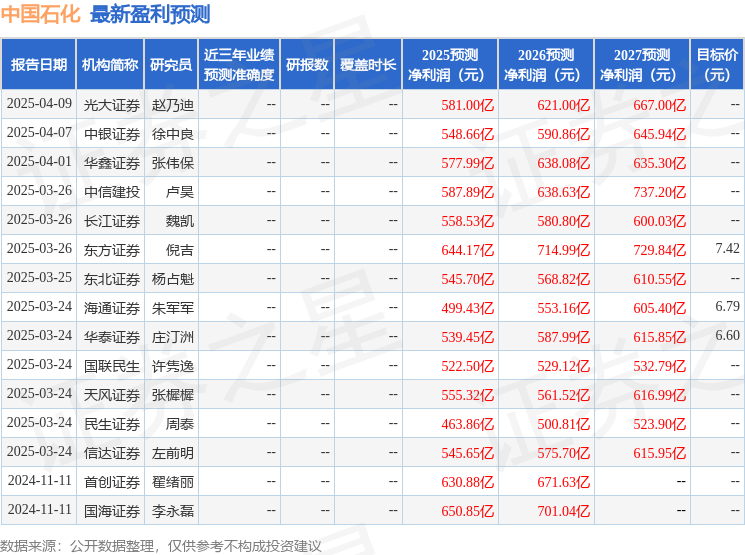Click the 民生证券 institution cell
This screenshot has width=745, height=555.
pos(112,424)
